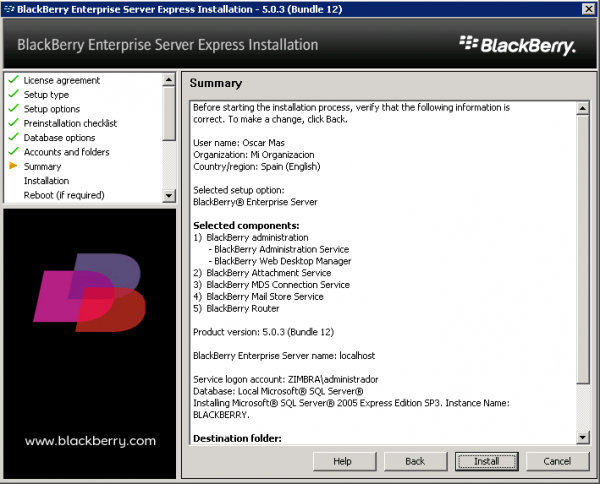
Task: Click the 'User name: Oscar Mas' line
Action: [239, 143]
